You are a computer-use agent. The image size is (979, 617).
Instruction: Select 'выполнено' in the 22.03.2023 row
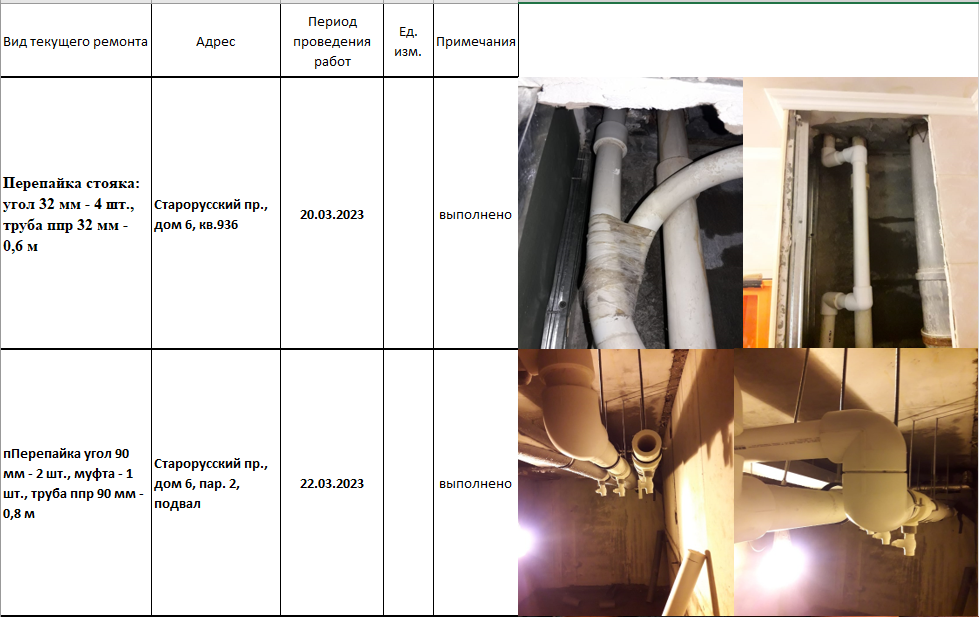(476, 483)
